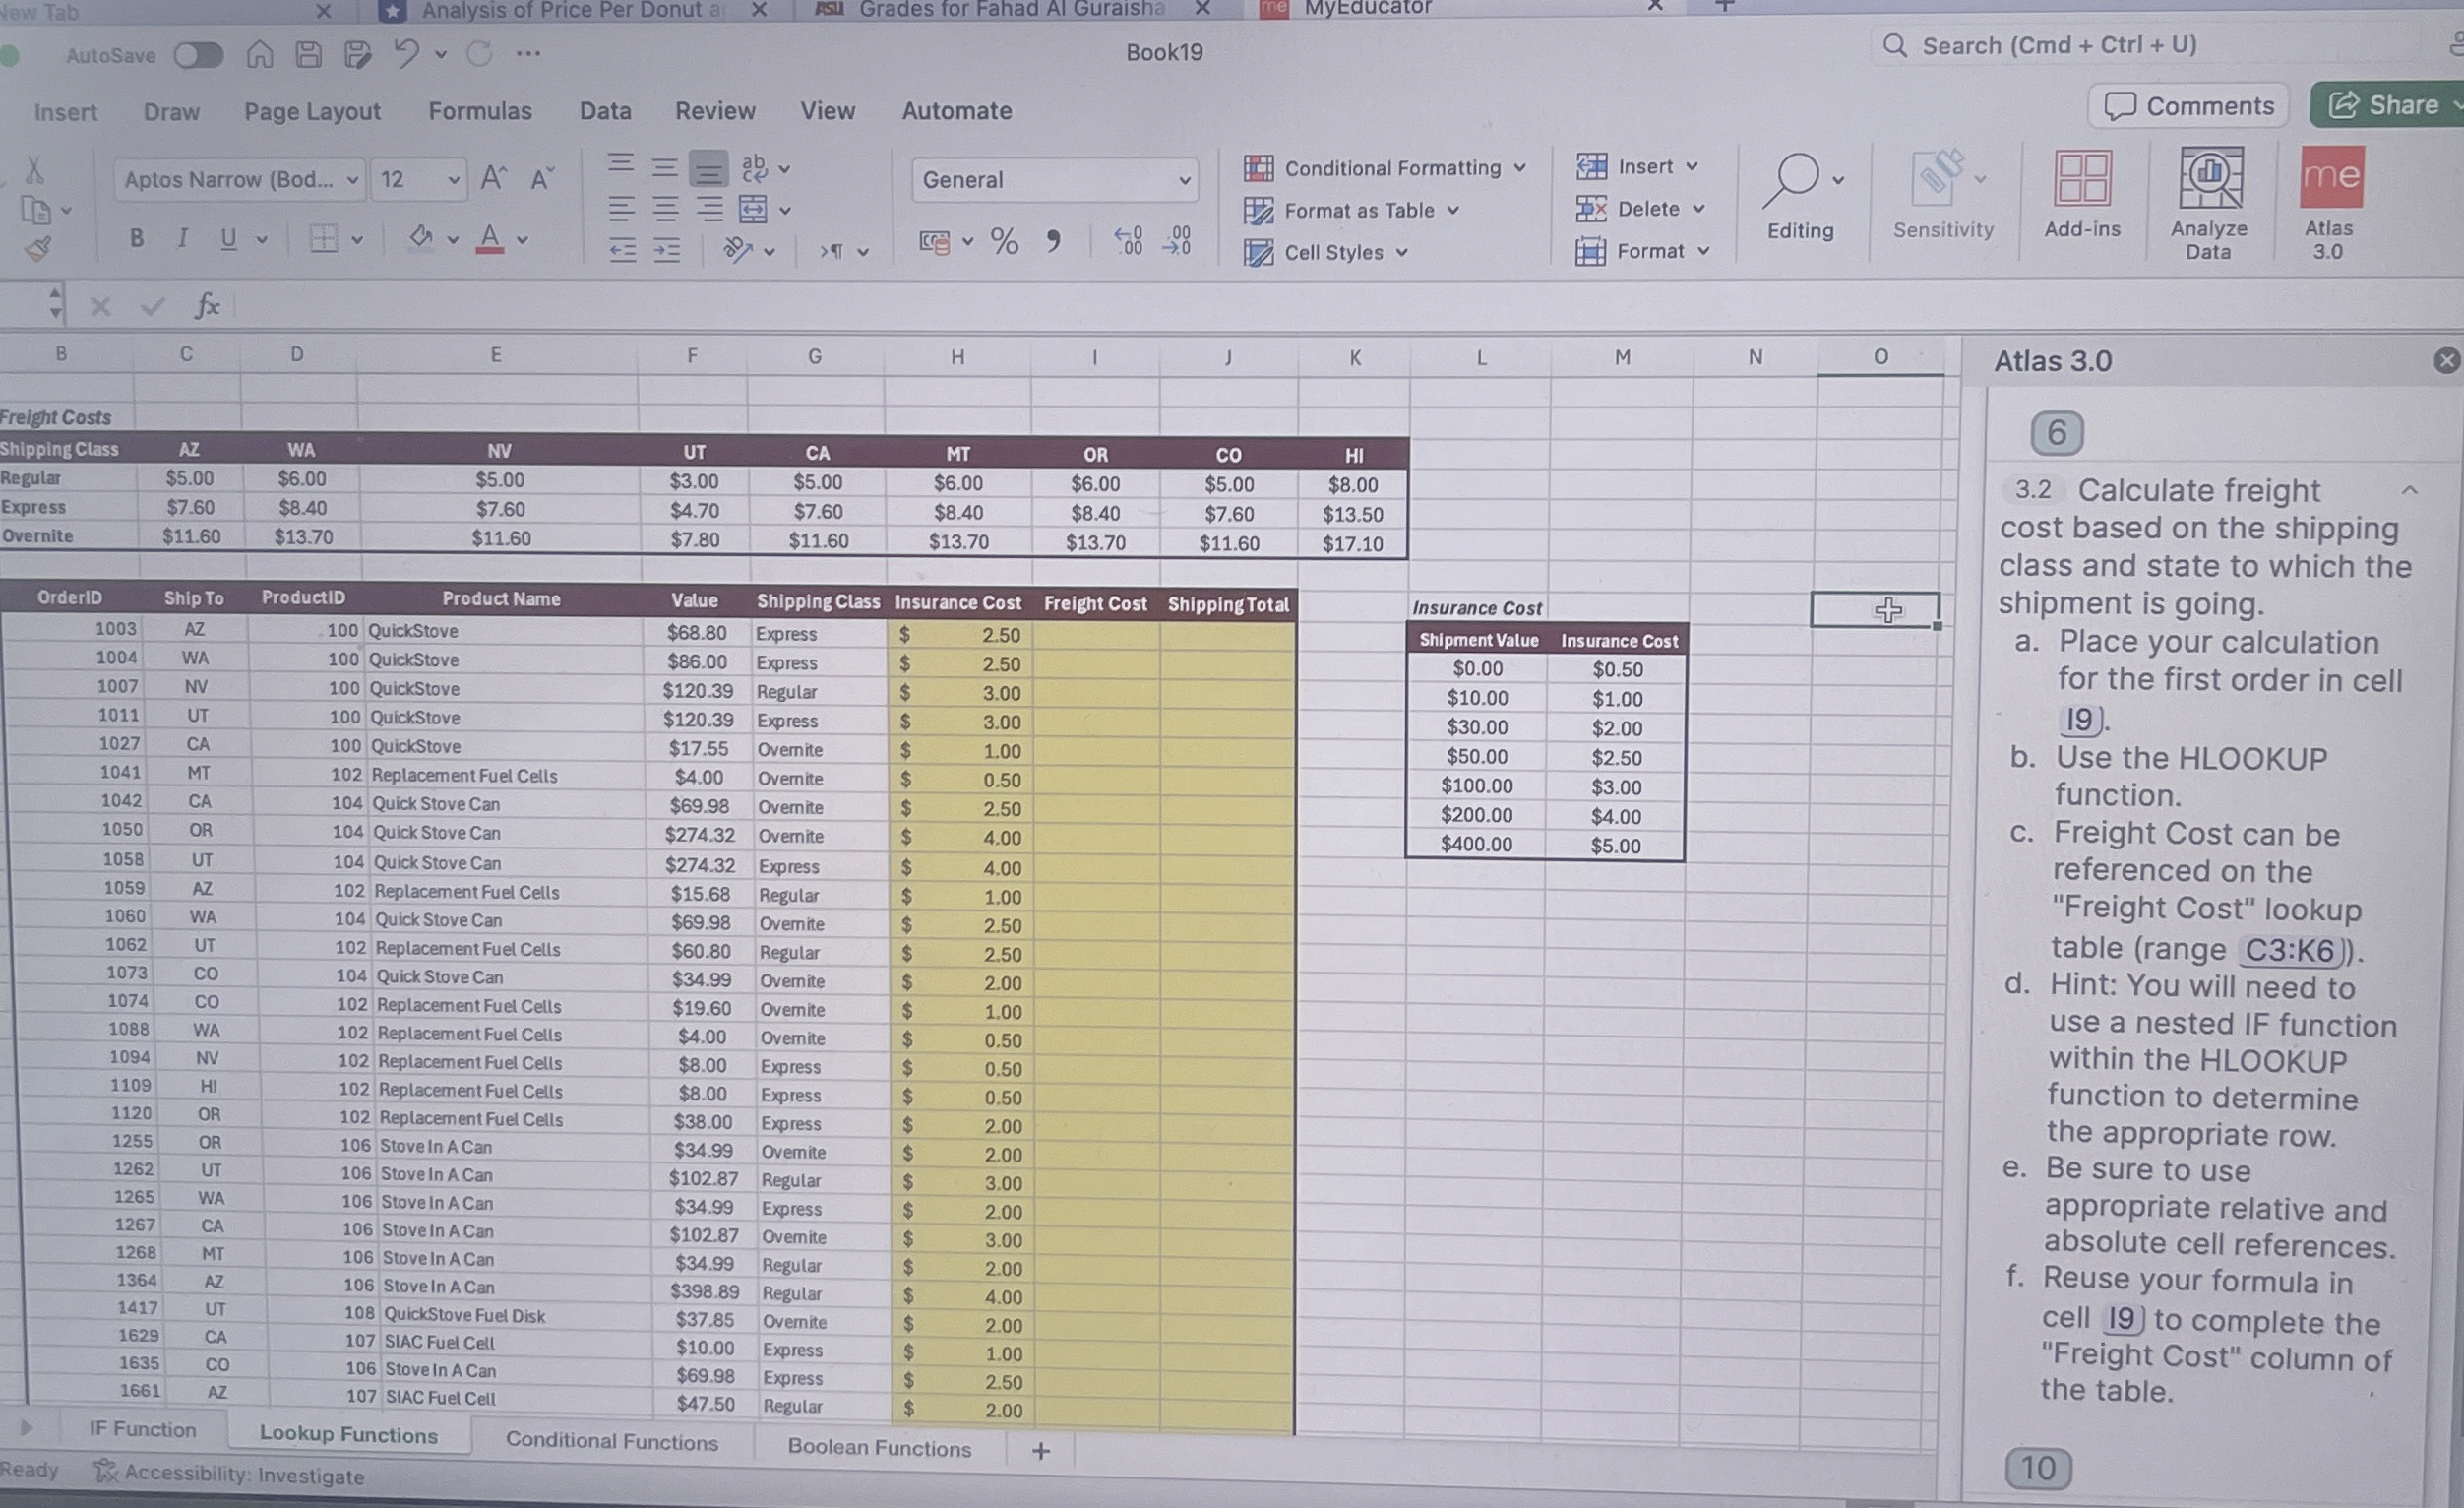Switch to the Formulas ribbon tab

[480, 111]
